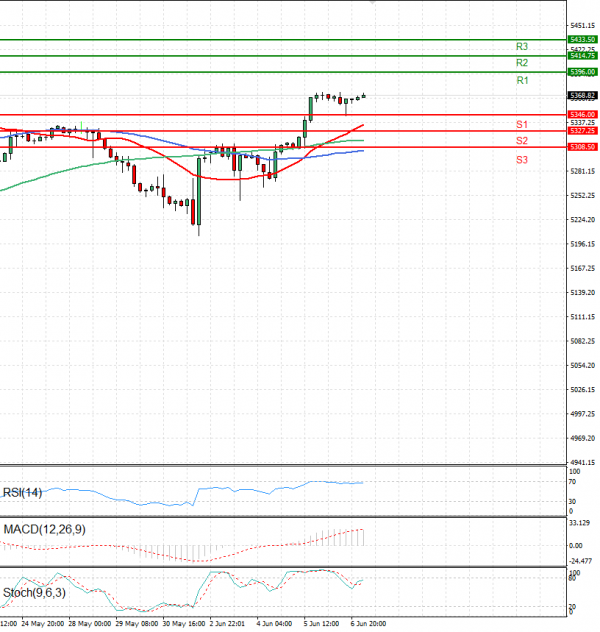Click the R3 resistance label
The image size is (600, 632).
522,47
